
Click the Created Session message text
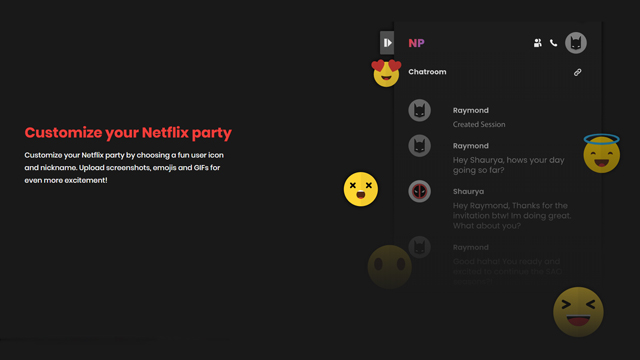coord(479,124)
